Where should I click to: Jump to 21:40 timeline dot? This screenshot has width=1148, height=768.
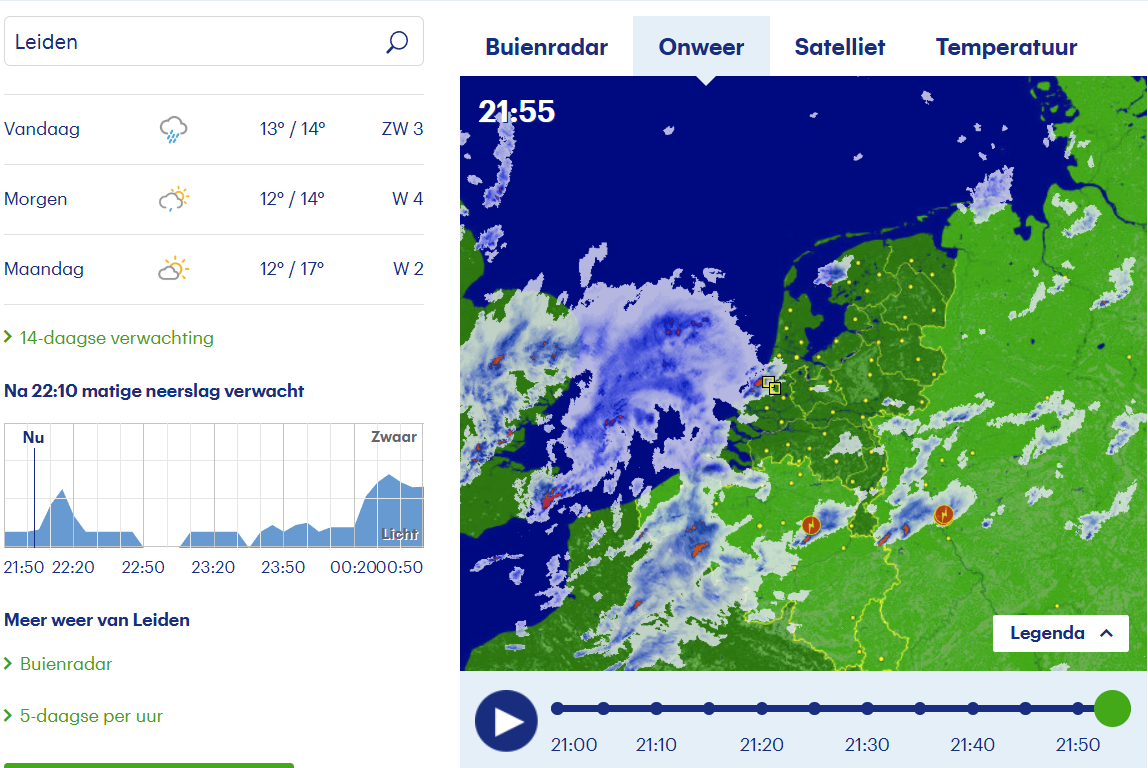973,708
